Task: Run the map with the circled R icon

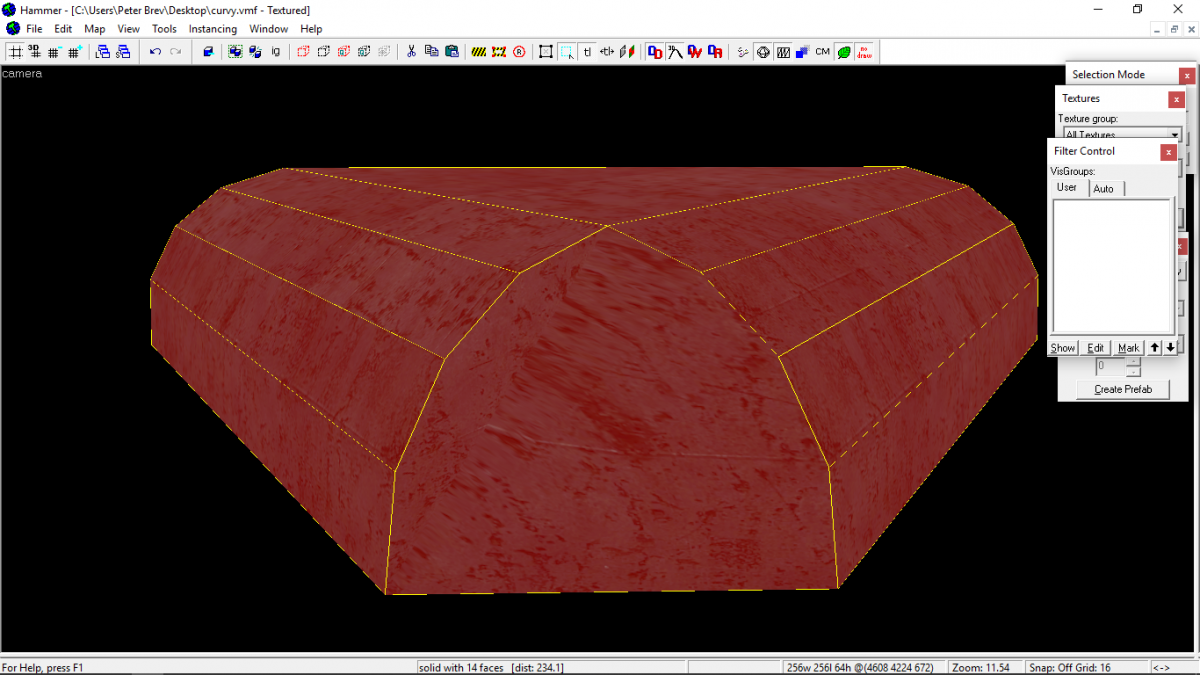Action: point(519,51)
